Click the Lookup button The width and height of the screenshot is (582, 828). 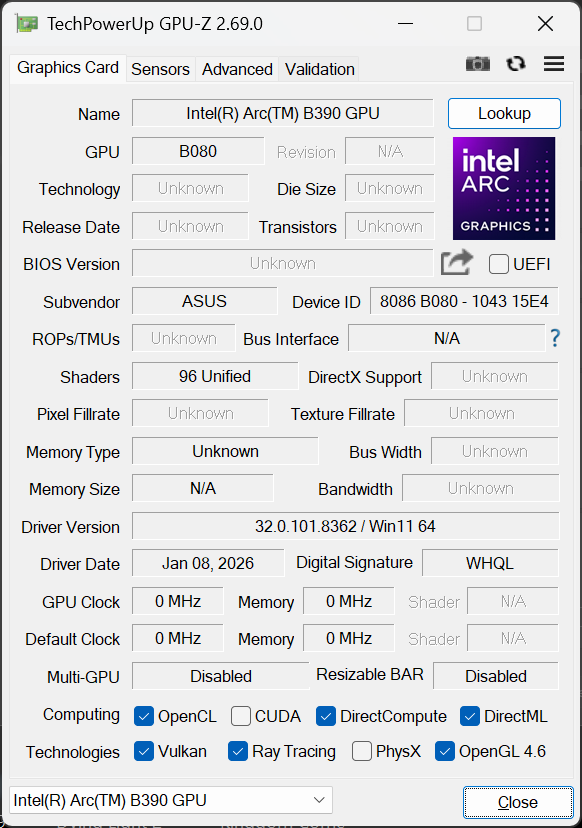pos(504,113)
